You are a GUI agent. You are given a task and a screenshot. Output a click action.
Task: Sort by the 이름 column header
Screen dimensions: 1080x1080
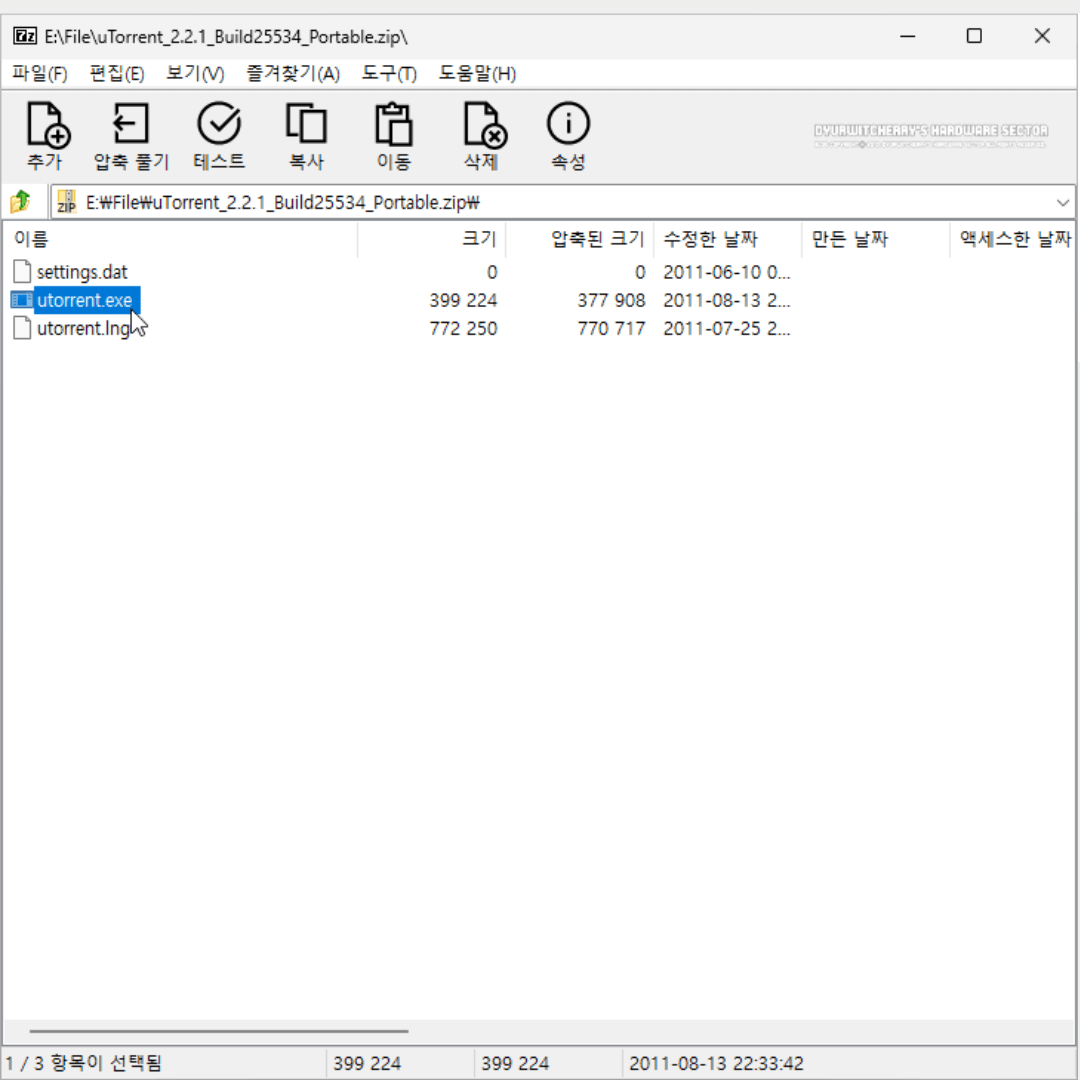(180, 239)
